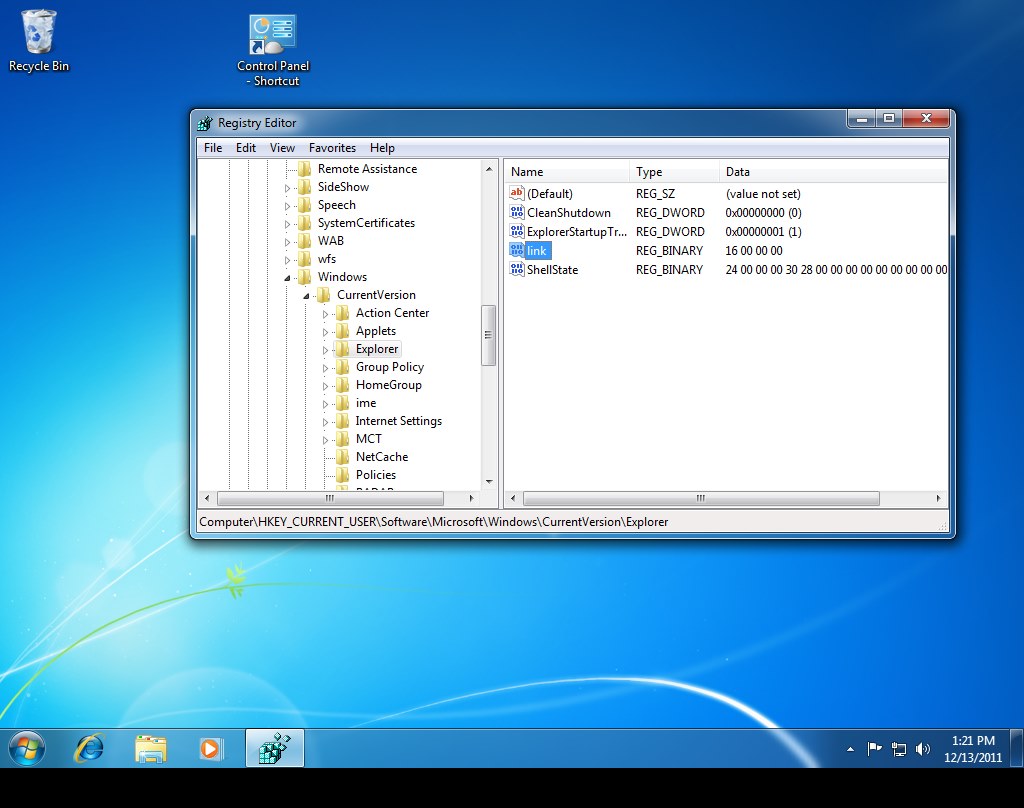
Task: Collapse the Windows key
Action: point(287,278)
